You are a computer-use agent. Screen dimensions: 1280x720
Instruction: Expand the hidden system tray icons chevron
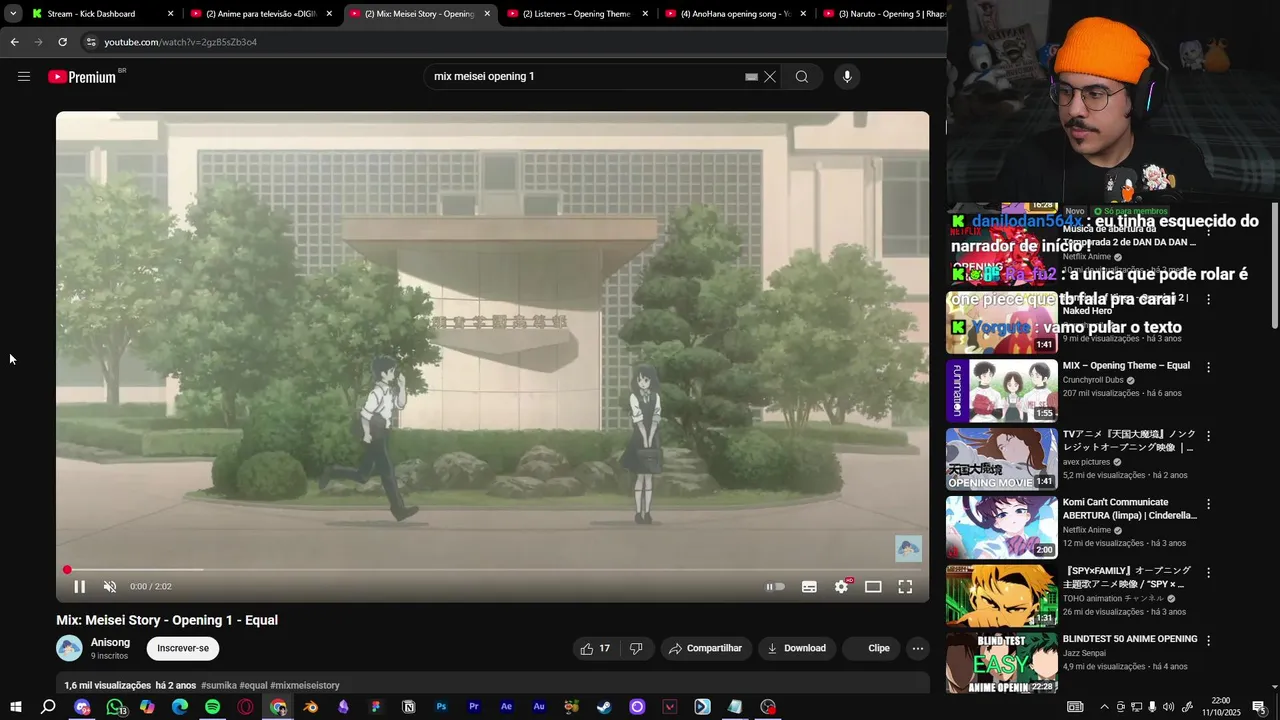[1104, 707]
